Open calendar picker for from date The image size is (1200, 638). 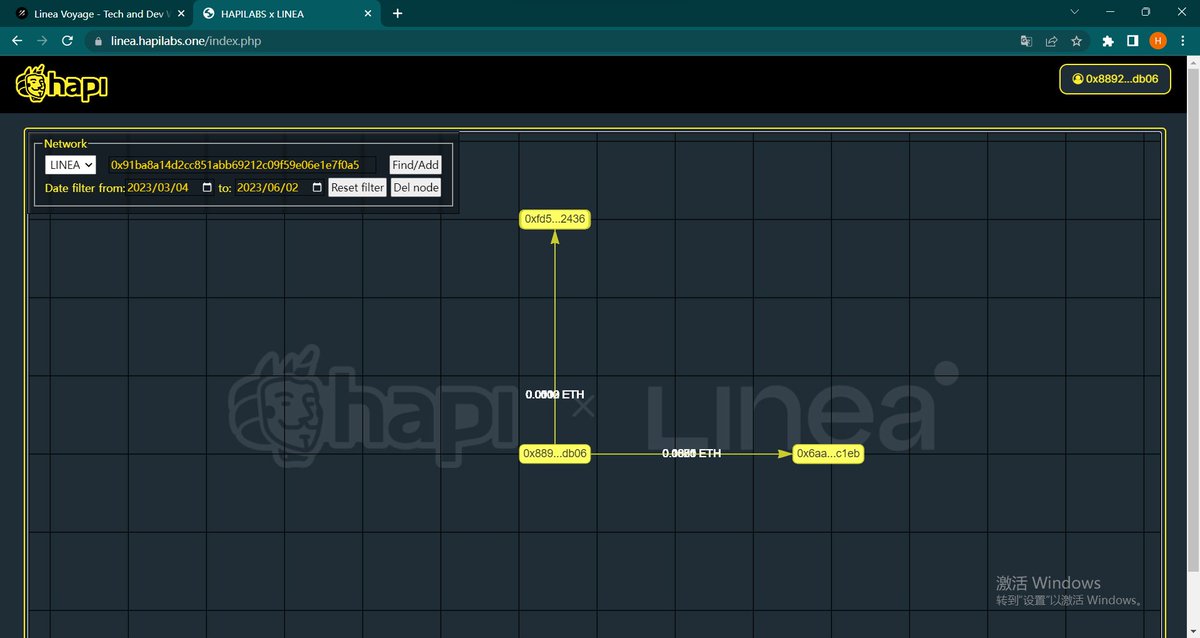pyautogui.click(x=208, y=188)
